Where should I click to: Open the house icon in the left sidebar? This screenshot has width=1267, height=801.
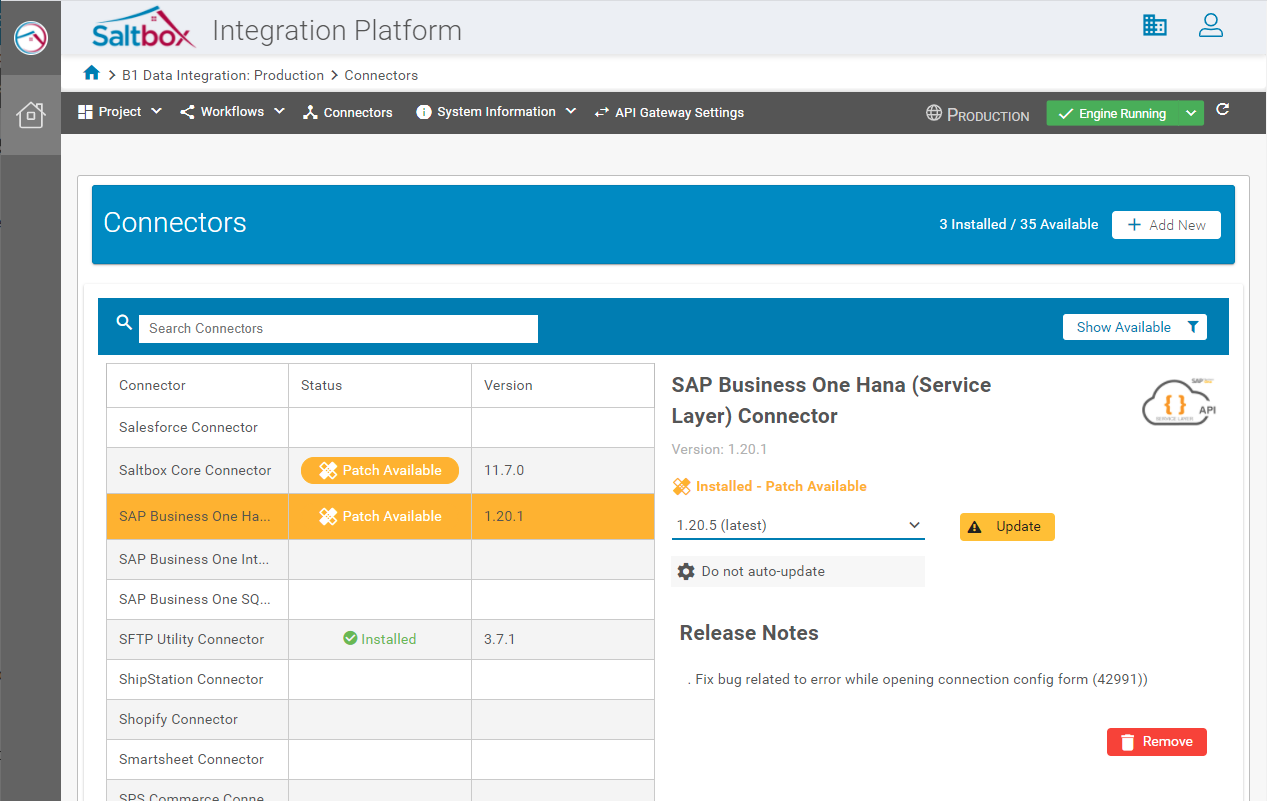coord(31,114)
